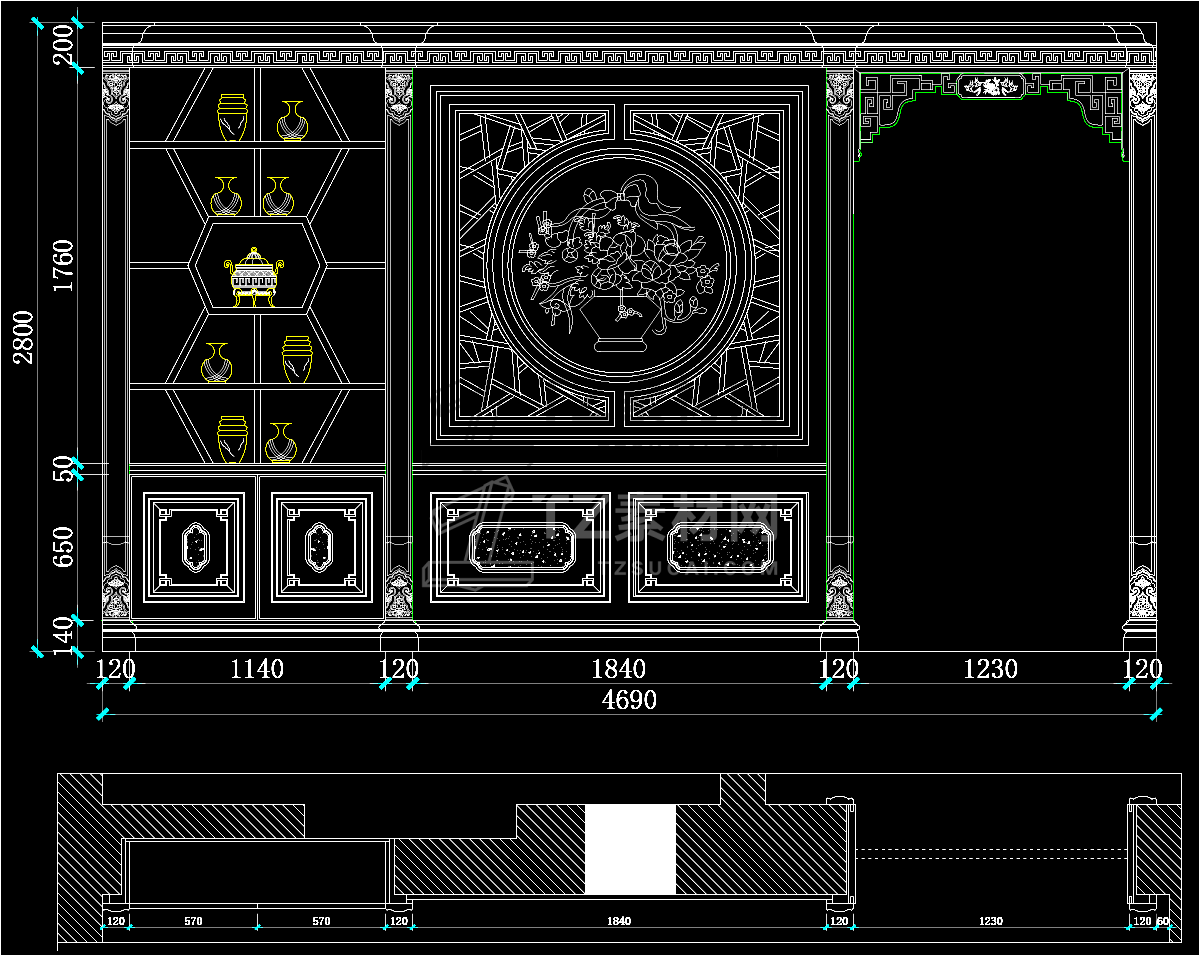Click the 650 cabinet height dimension
Image resolution: width=1200 pixels, height=955 pixels.
[64, 546]
